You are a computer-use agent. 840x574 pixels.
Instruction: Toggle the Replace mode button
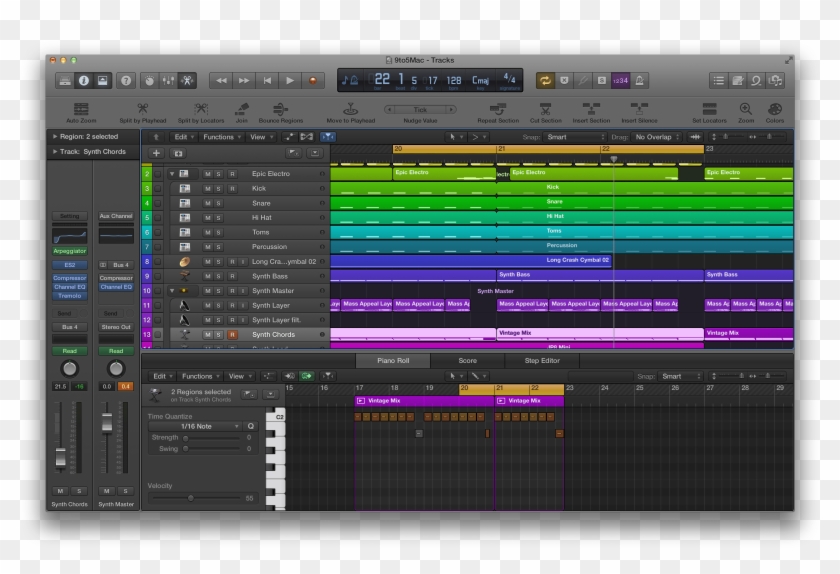coord(564,80)
